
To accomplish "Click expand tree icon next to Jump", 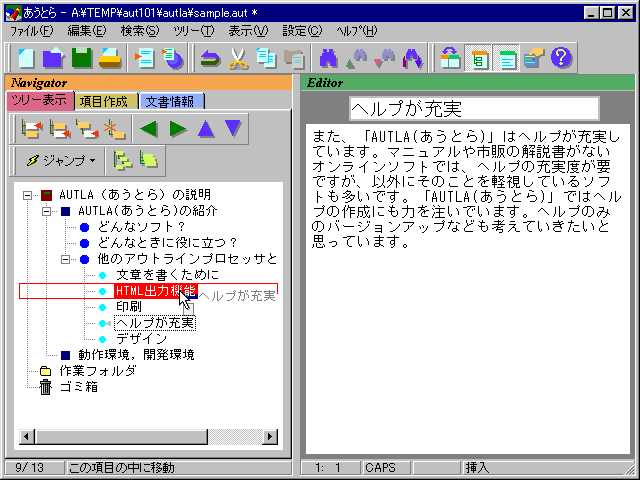I will point(122,160).
